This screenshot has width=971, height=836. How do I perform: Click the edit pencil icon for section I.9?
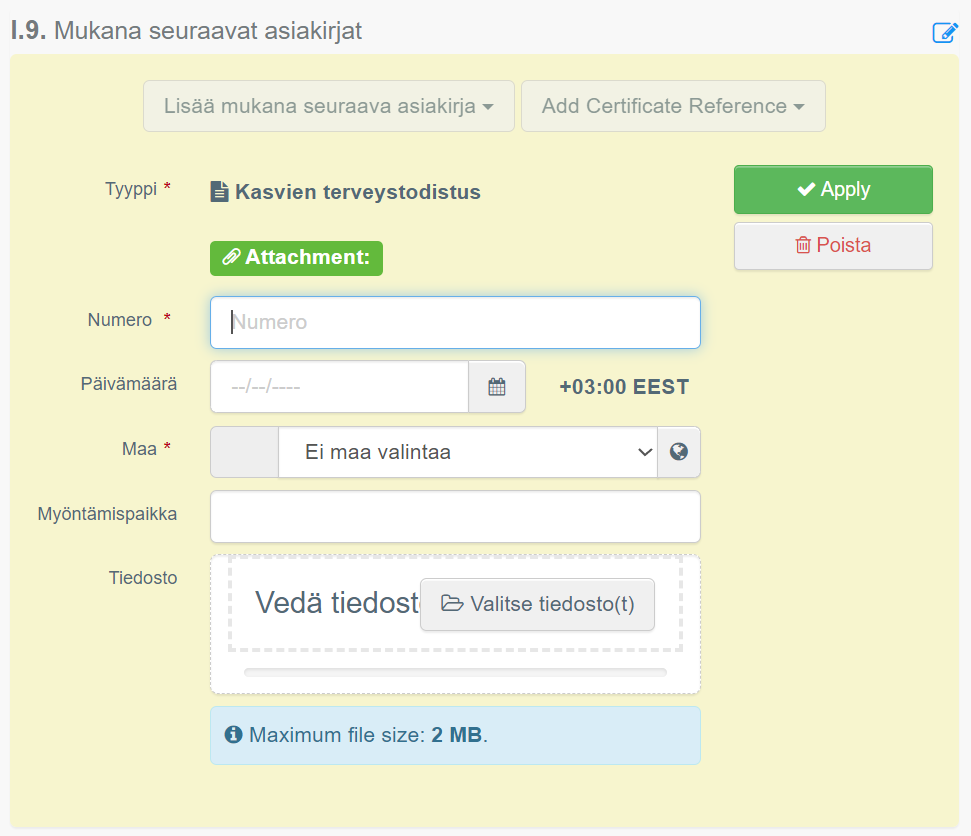pos(944,32)
